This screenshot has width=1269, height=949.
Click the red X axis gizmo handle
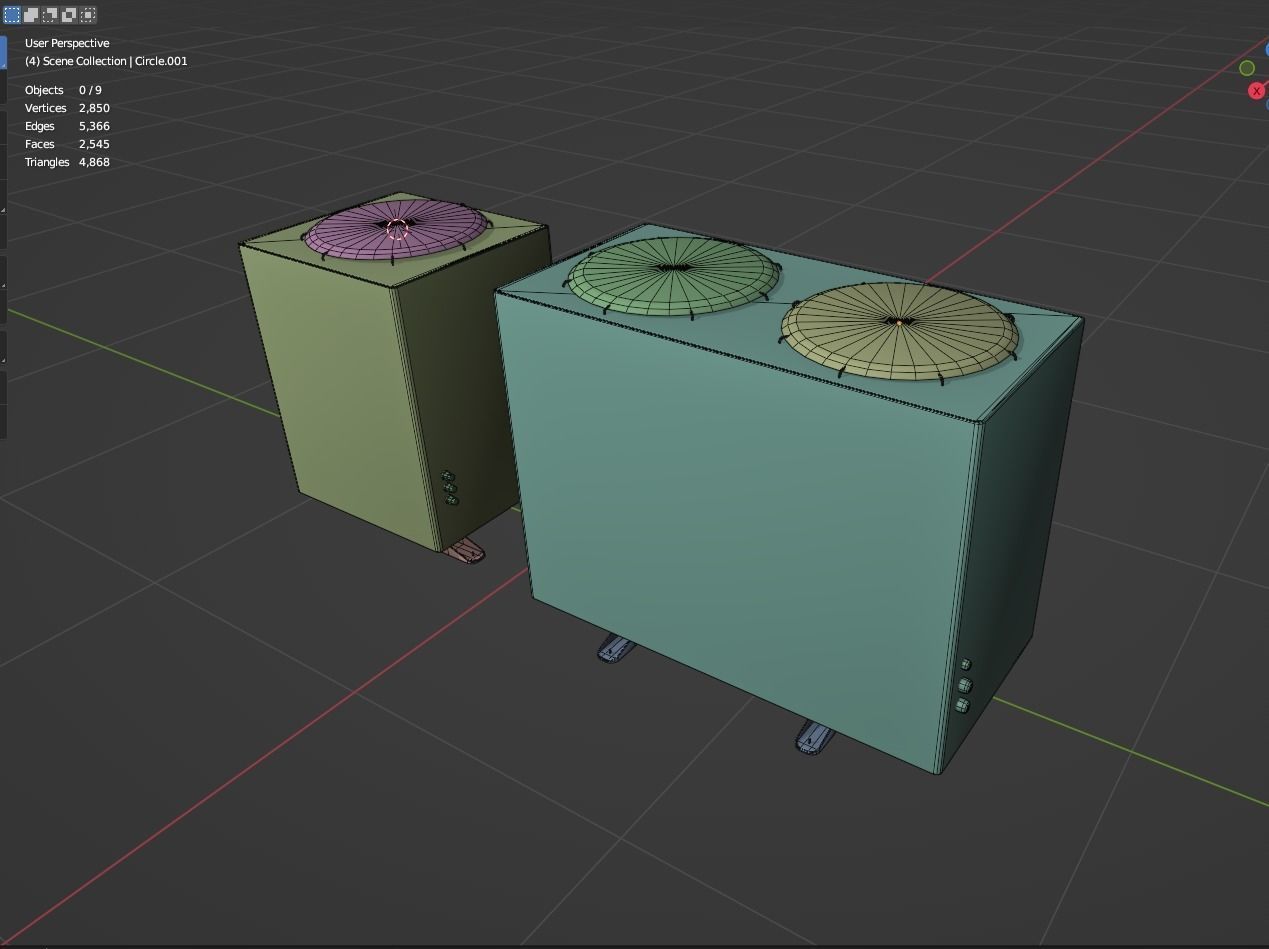click(1256, 91)
